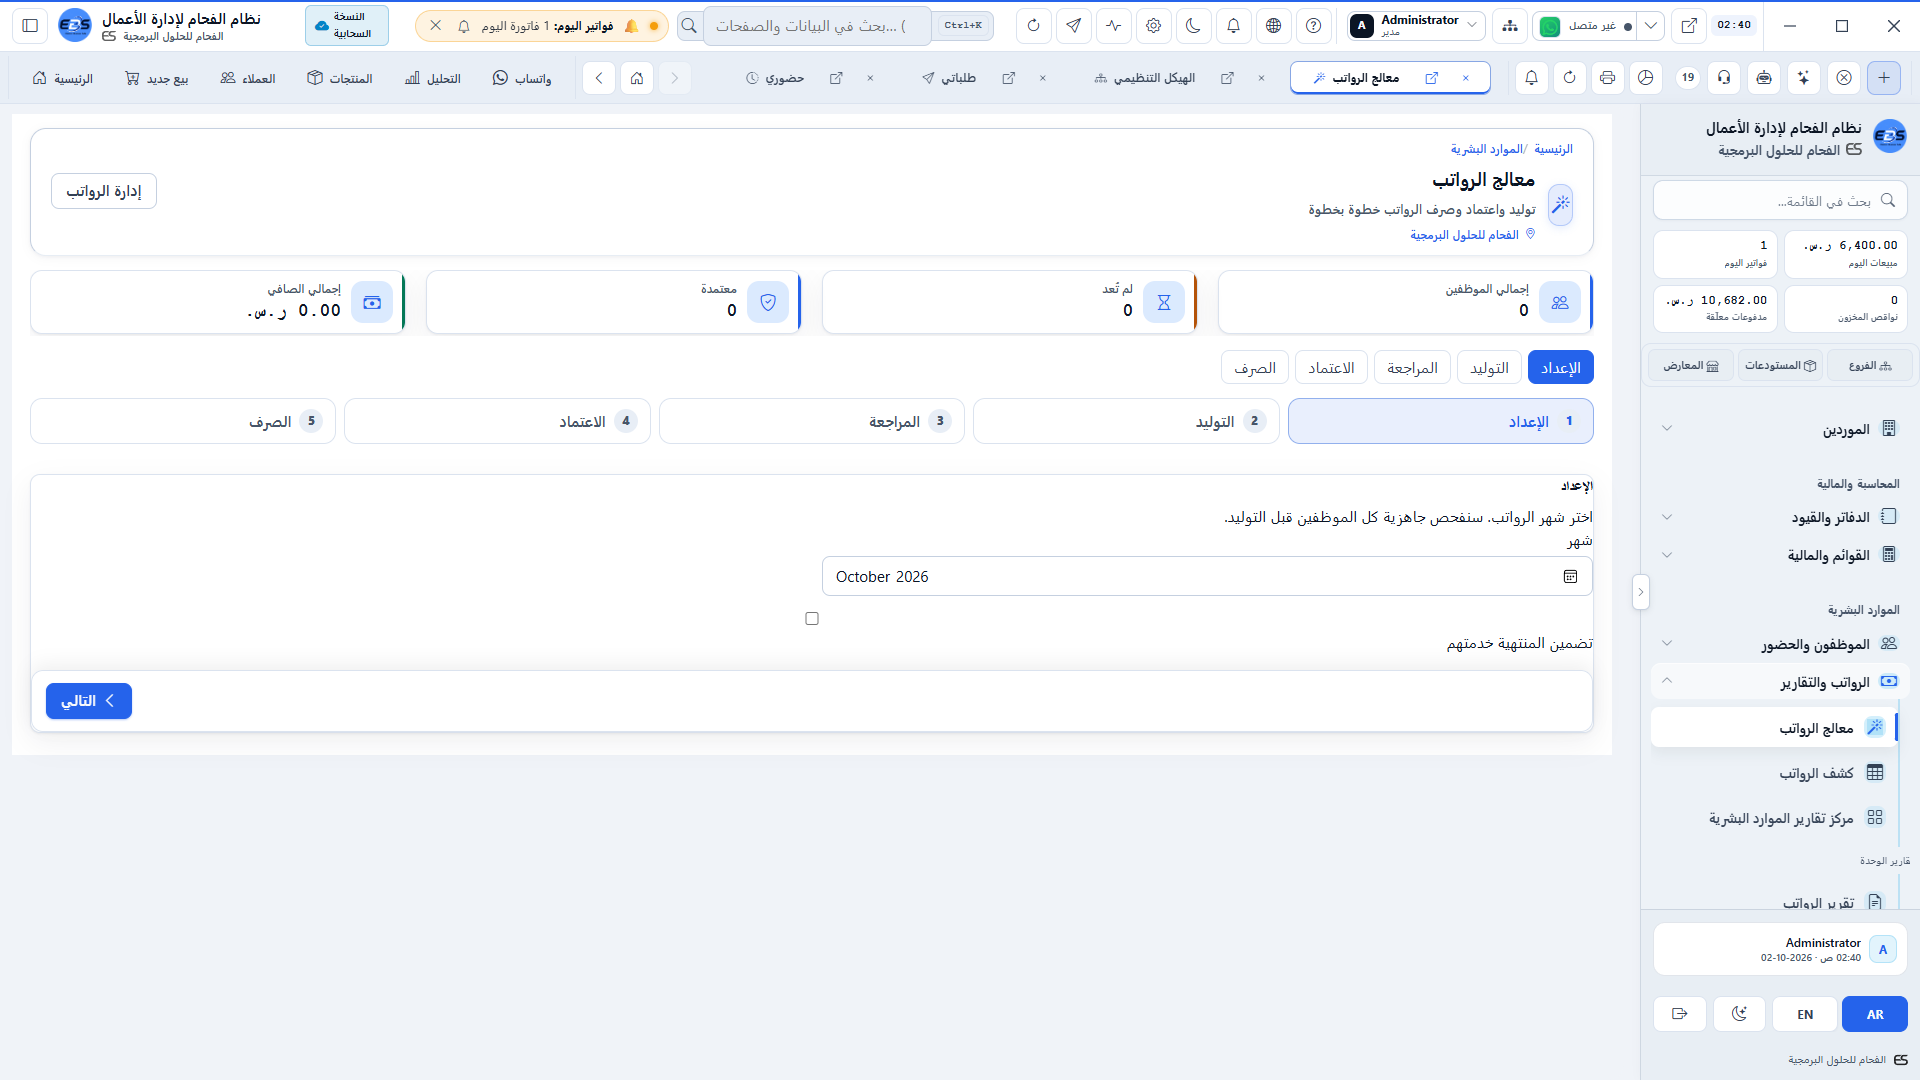This screenshot has width=1920, height=1080.
Task: Open the organization hierarchy icon near Administrator
Action: coord(1509,26)
